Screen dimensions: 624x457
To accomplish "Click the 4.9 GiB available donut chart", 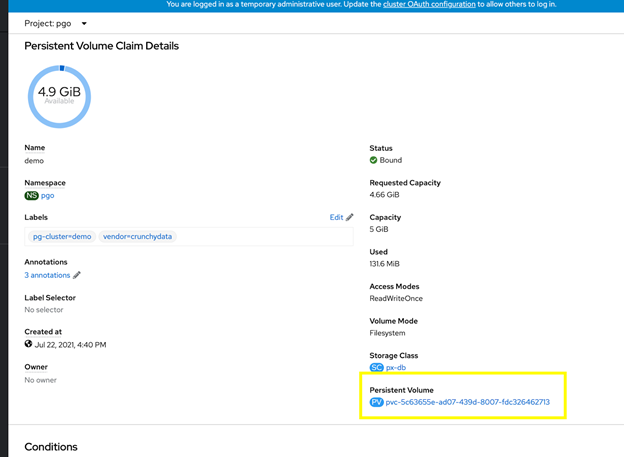I will point(59,97).
